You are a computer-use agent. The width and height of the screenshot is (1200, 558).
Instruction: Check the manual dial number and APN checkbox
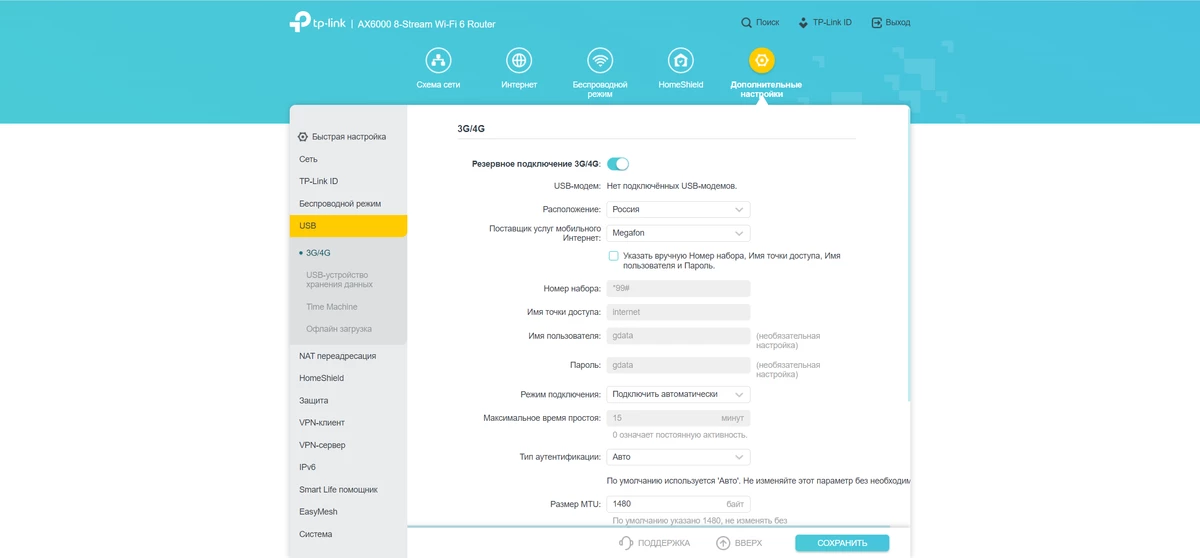614,256
